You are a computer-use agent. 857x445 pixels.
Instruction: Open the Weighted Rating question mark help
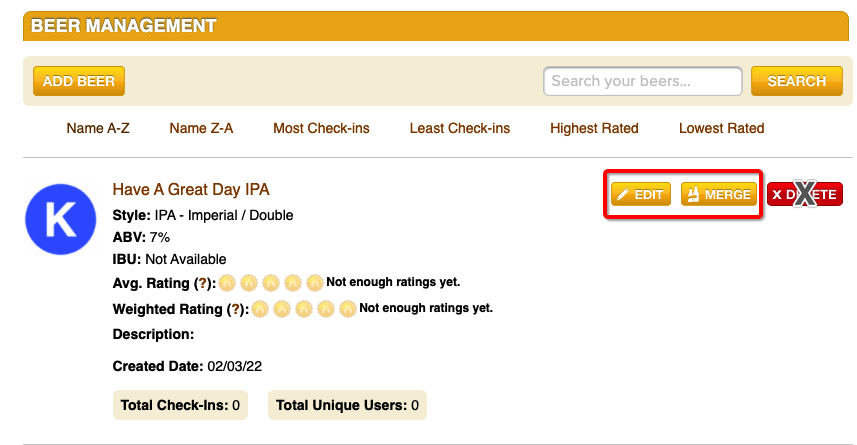point(235,309)
